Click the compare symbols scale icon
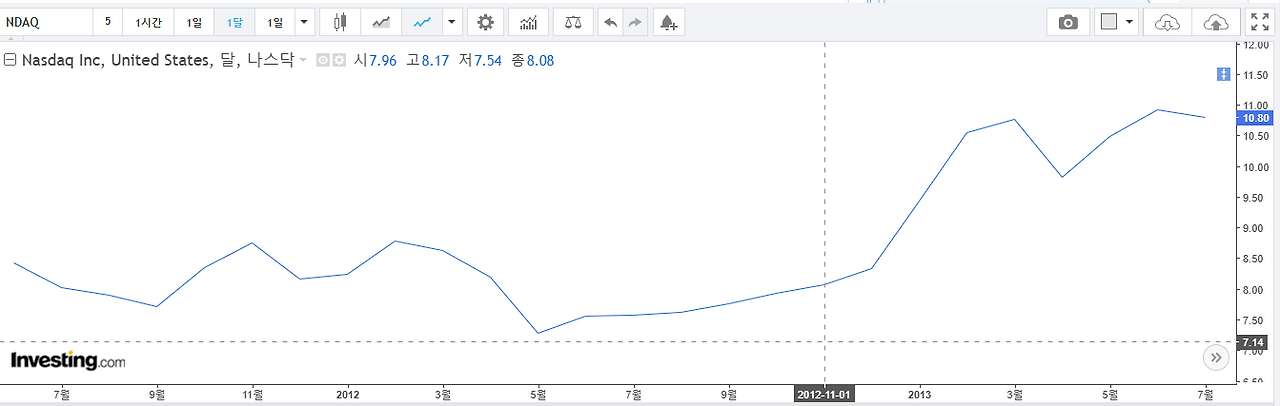Image resolution: width=1280 pixels, height=406 pixels. coord(572,22)
